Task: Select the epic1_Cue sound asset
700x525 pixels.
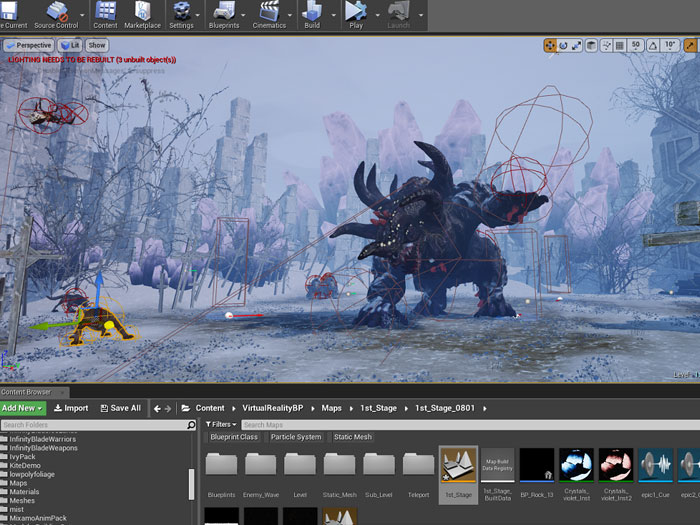Action: click(655, 475)
